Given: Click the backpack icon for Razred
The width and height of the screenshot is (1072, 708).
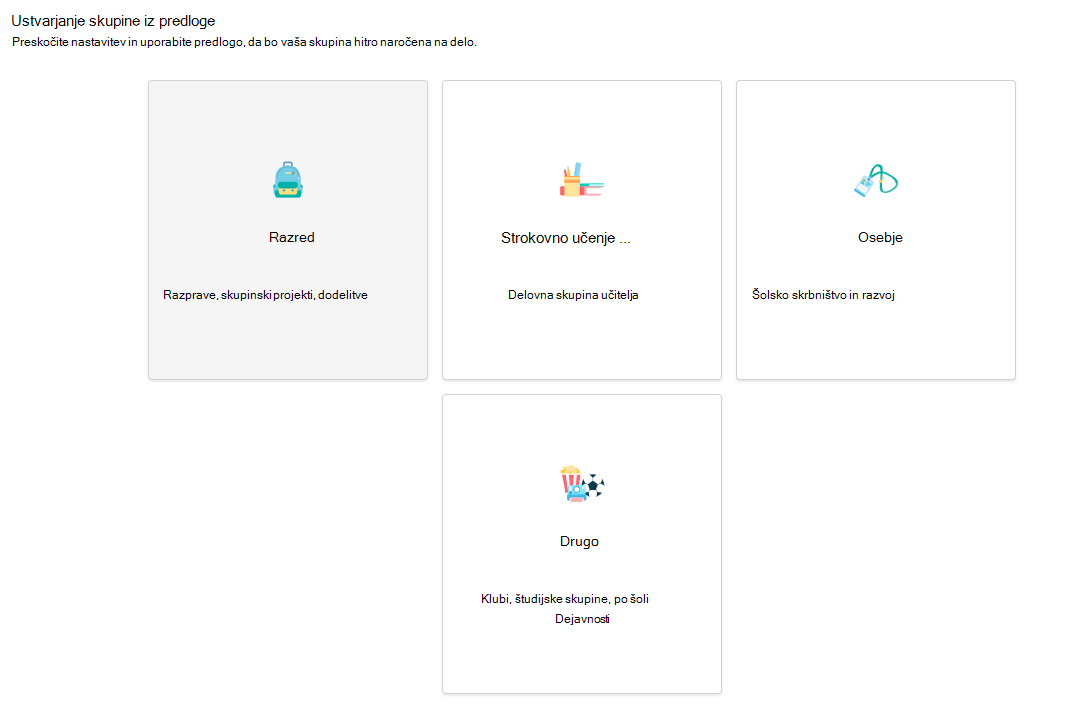Looking at the screenshot, I should point(288,180).
